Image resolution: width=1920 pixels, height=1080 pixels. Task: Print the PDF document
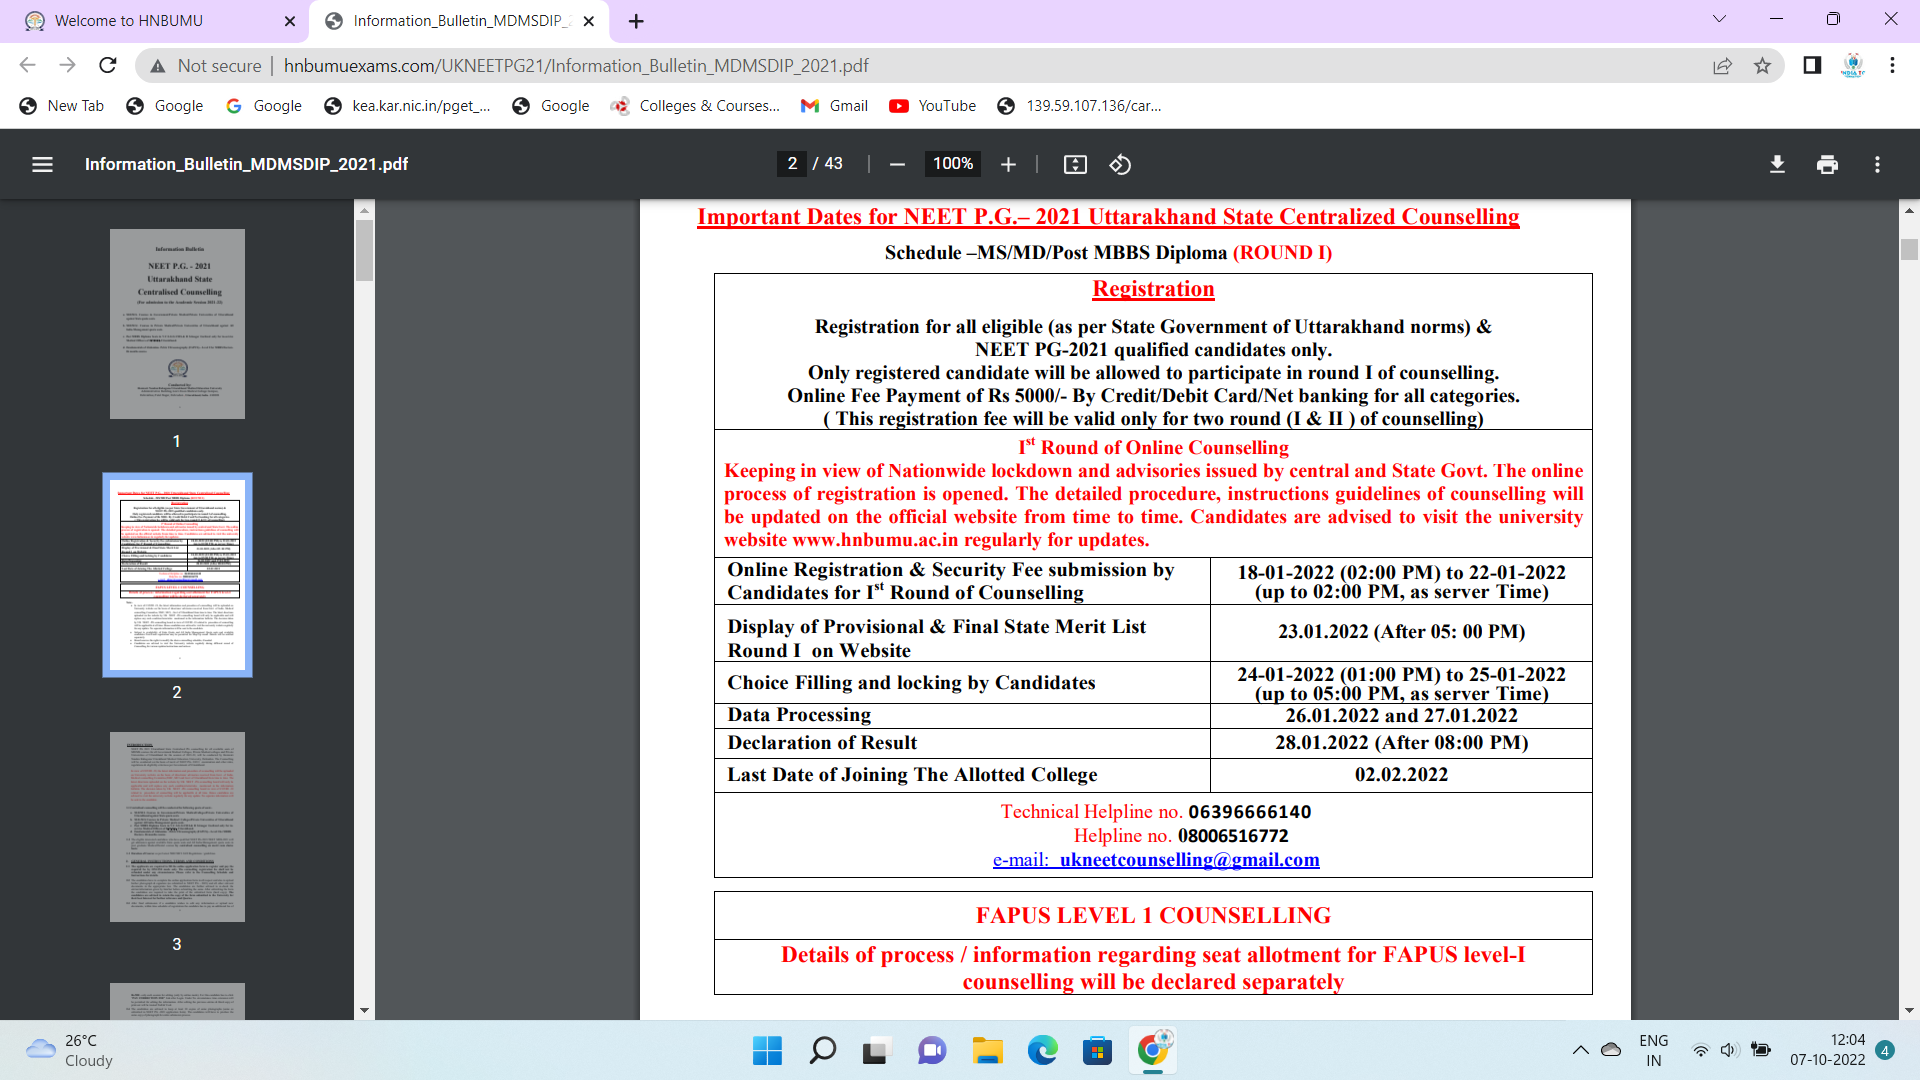[1827, 164]
